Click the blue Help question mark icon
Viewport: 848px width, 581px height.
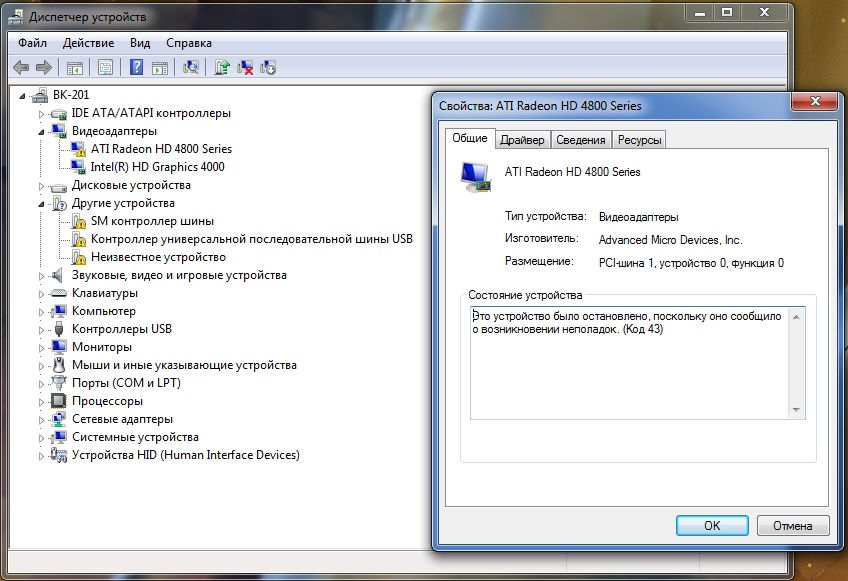137,67
